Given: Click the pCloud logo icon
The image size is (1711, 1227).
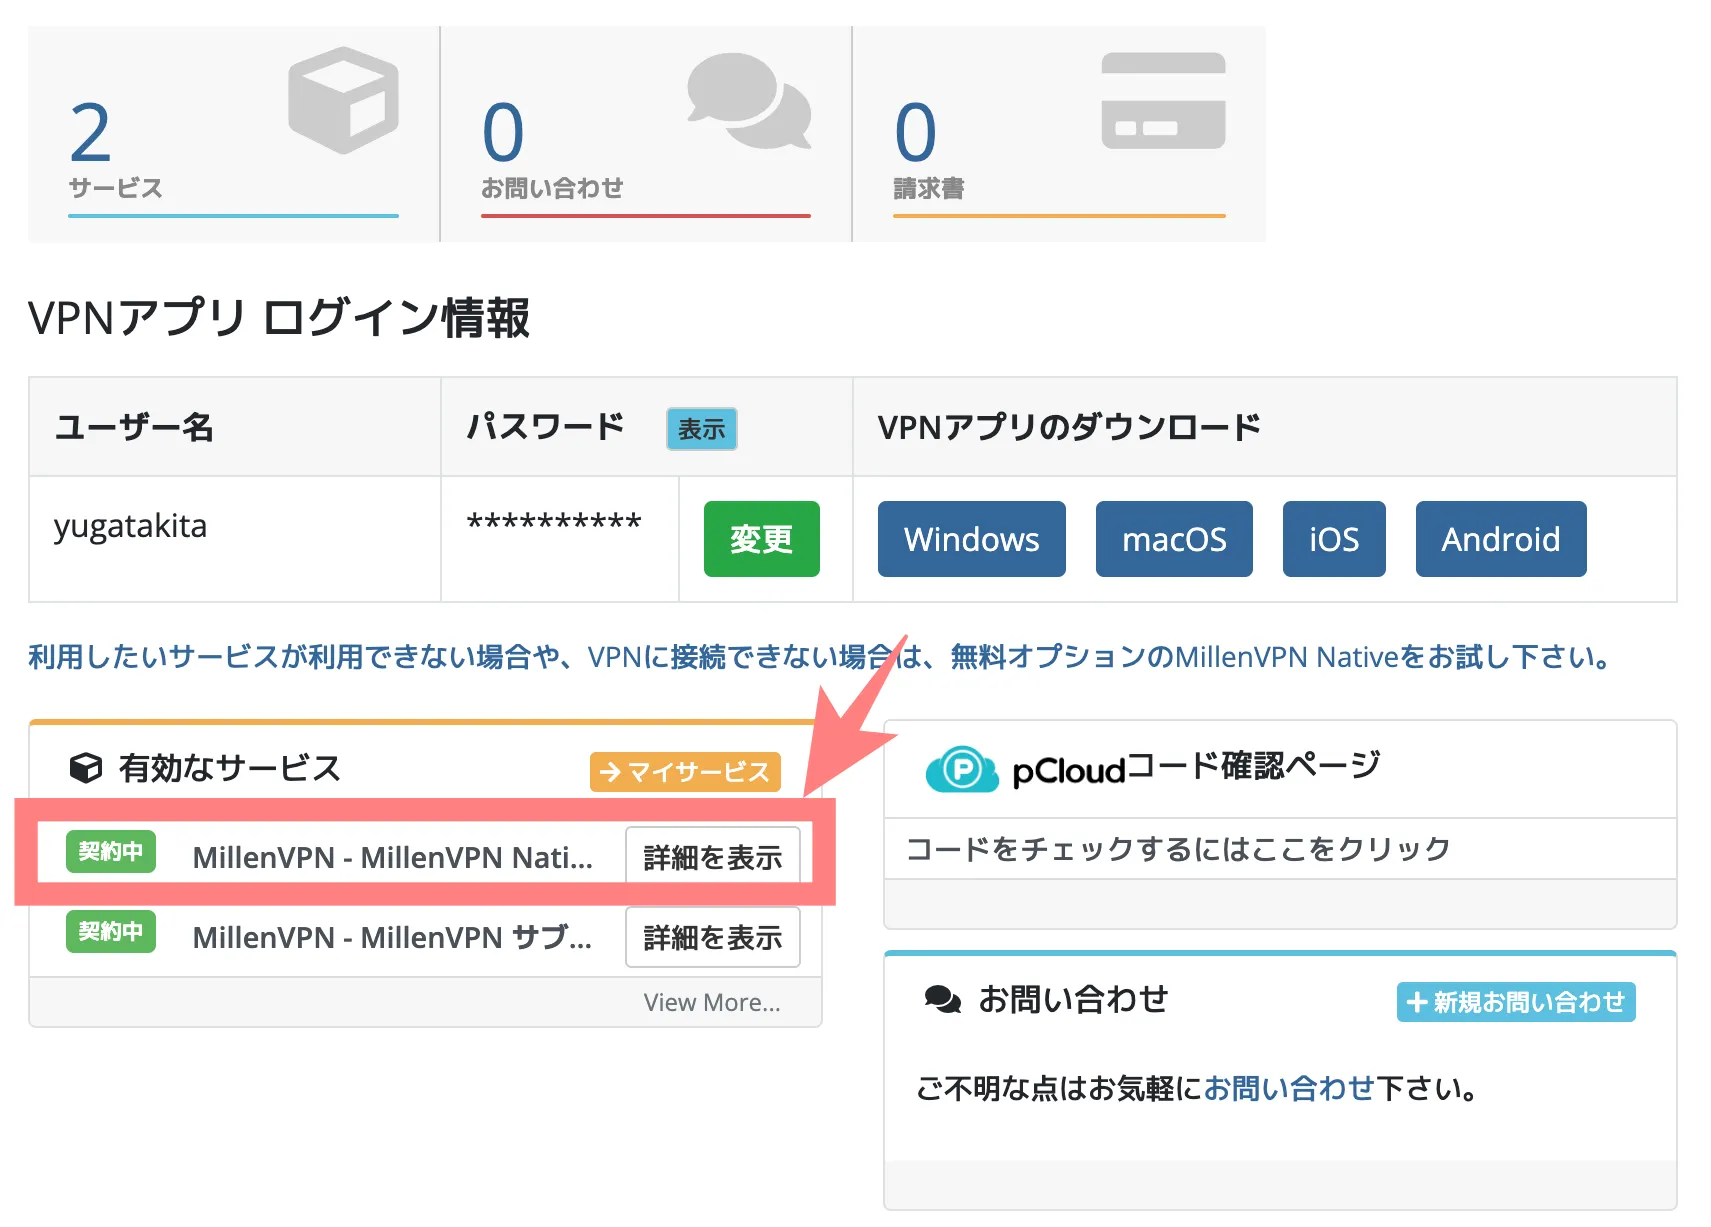Looking at the screenshot, I should click(962, 767).
